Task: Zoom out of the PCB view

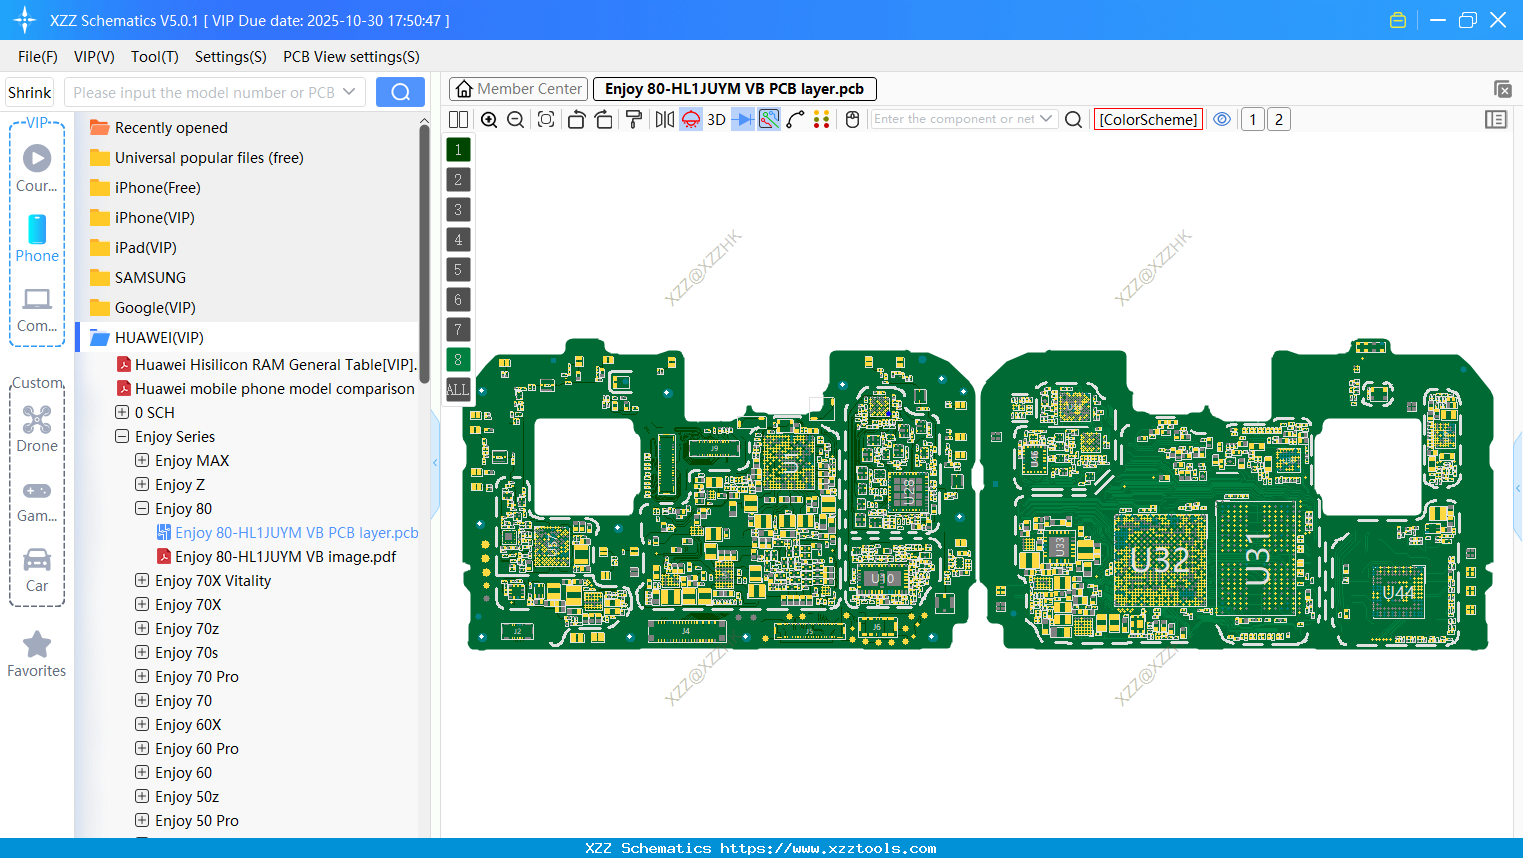Action: pos(516,119)
